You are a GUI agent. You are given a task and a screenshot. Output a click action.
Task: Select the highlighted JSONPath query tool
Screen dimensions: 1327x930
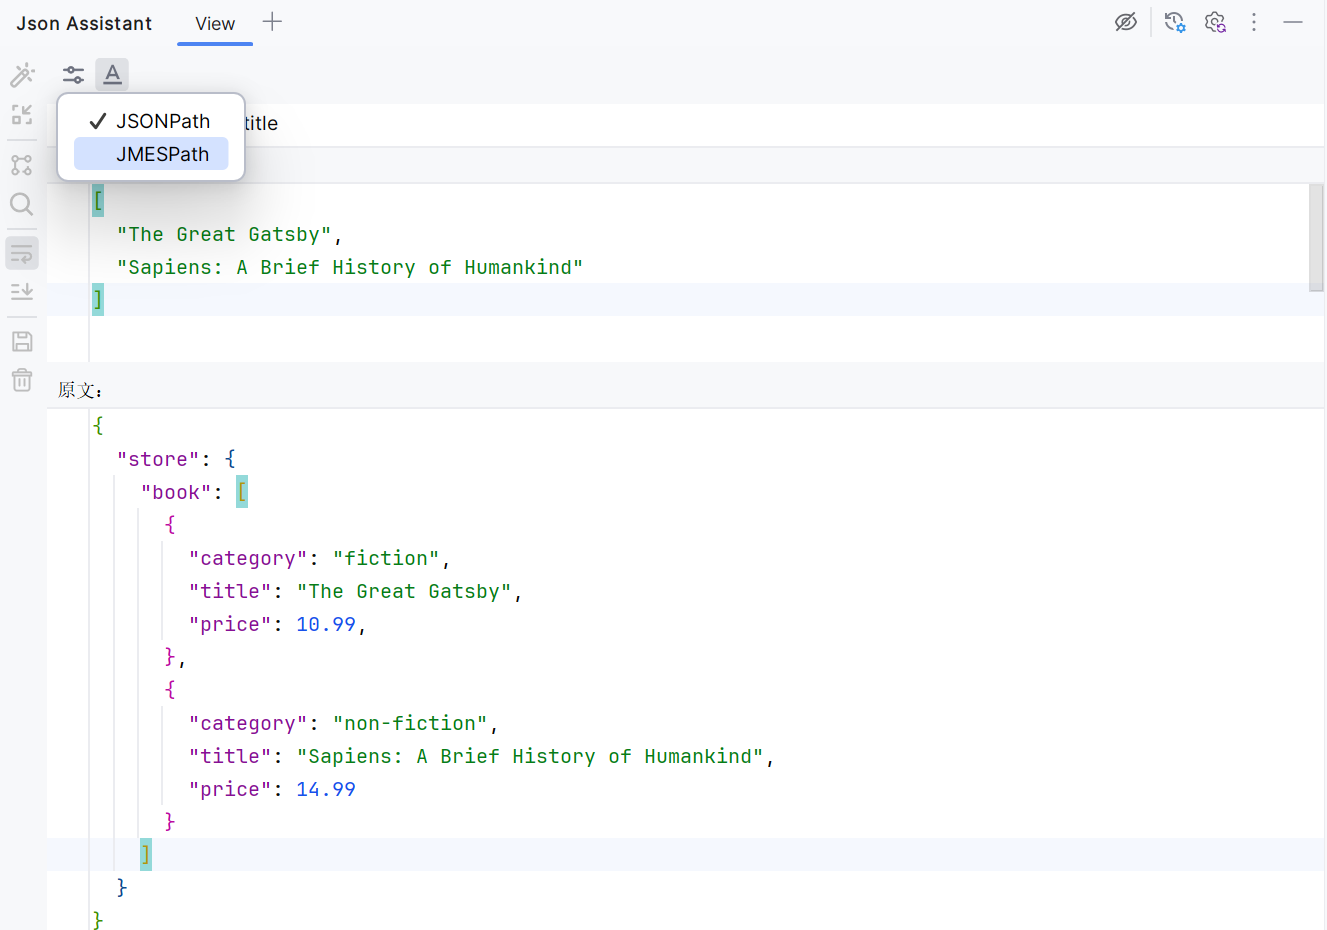pos(22,253)
